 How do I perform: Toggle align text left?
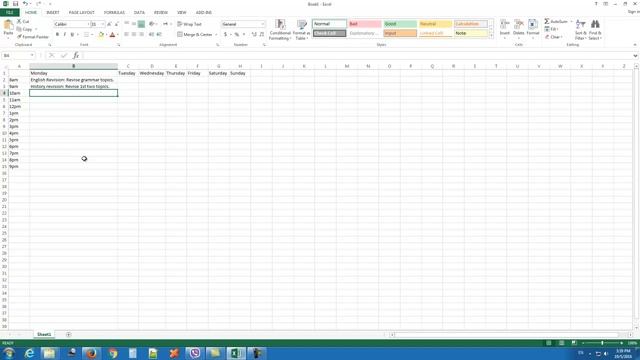click(x=127, y=35)
